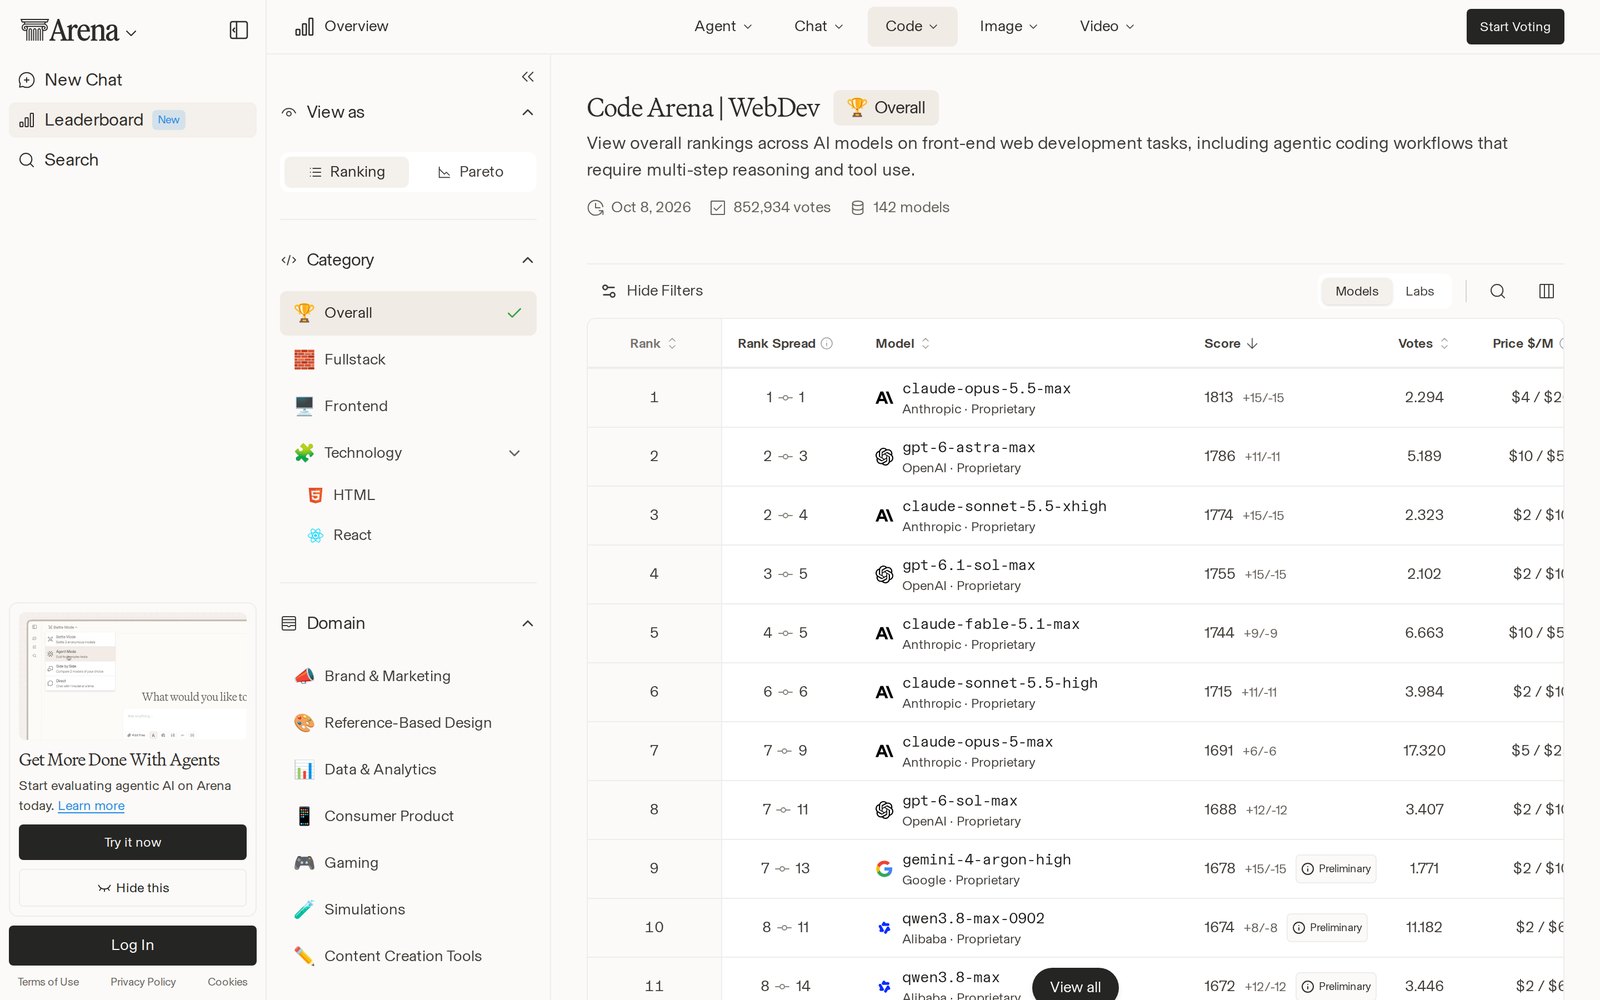Open the table search magnifier icon
Screen dimensions: 1600x1000
1497,291
